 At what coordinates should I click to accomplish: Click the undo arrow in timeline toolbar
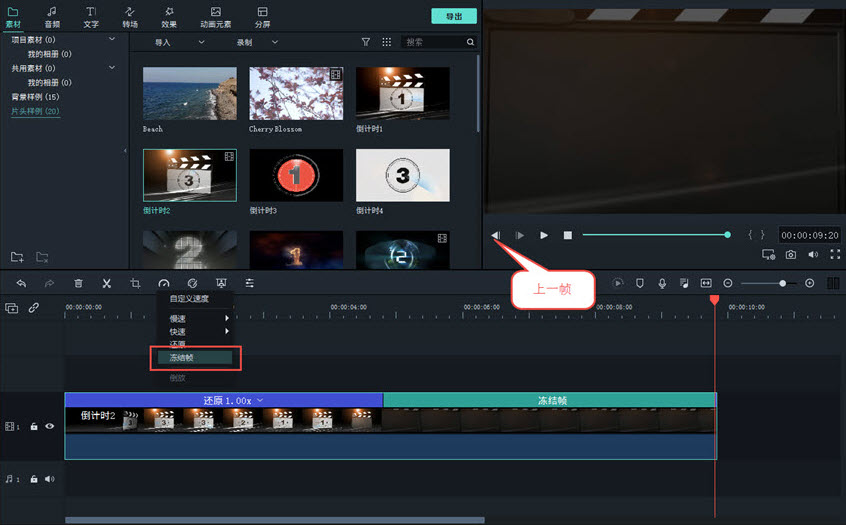21,284
